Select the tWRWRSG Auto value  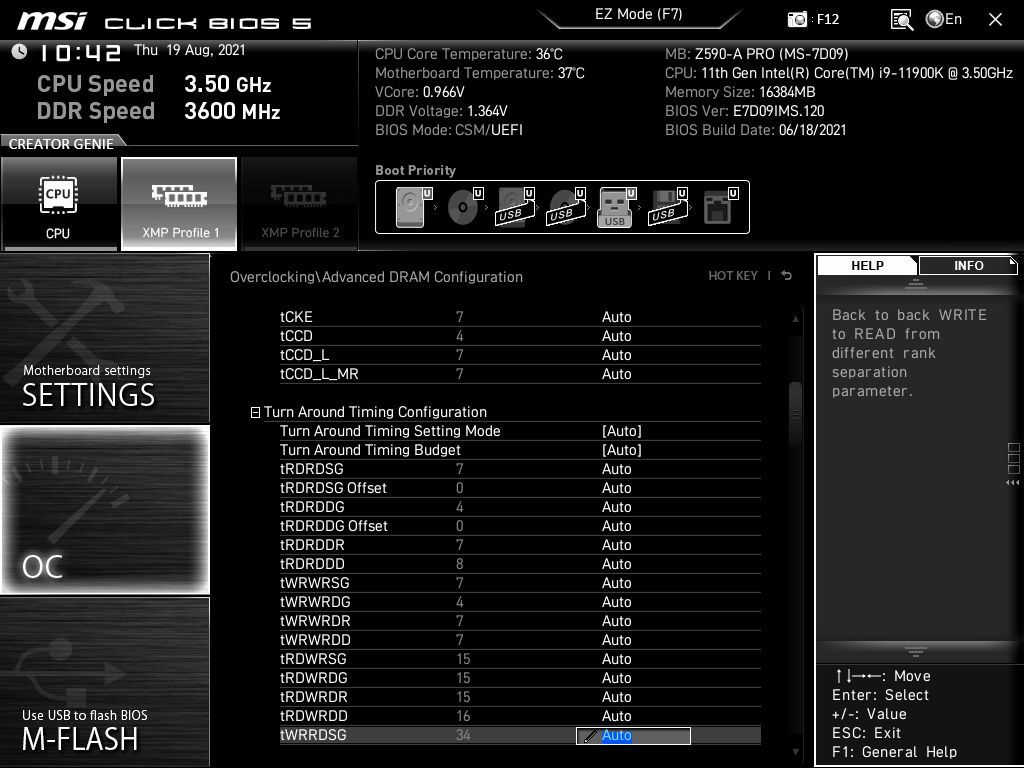(x=616, y=583)
